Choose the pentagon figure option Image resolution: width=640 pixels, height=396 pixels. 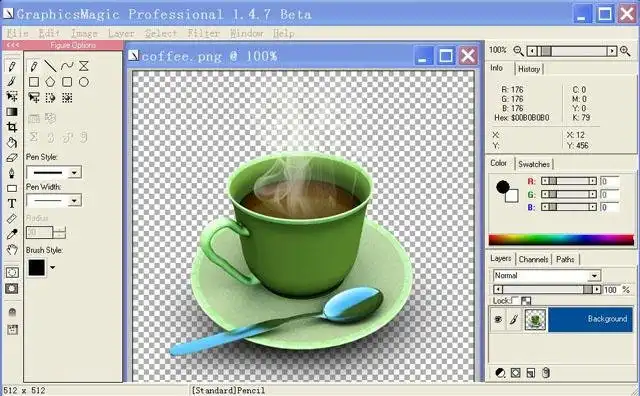(x=50, y=82)
